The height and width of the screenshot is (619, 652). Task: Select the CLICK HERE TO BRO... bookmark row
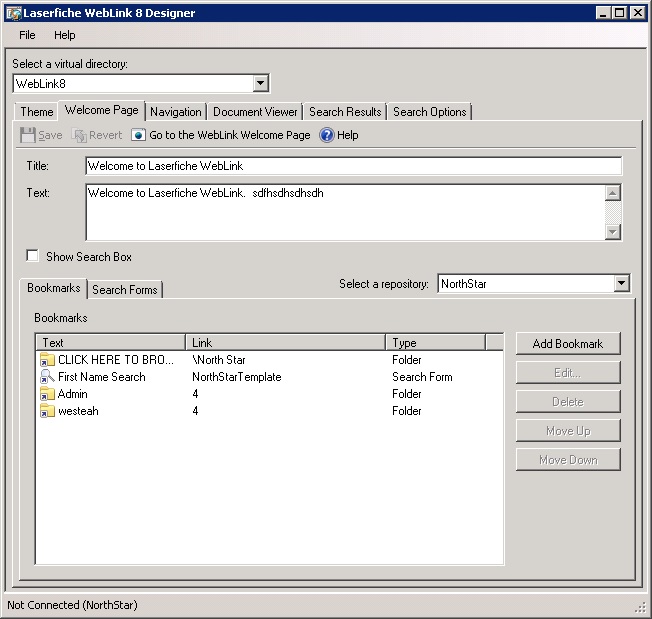pyautogui.click(x=269, y=360)
